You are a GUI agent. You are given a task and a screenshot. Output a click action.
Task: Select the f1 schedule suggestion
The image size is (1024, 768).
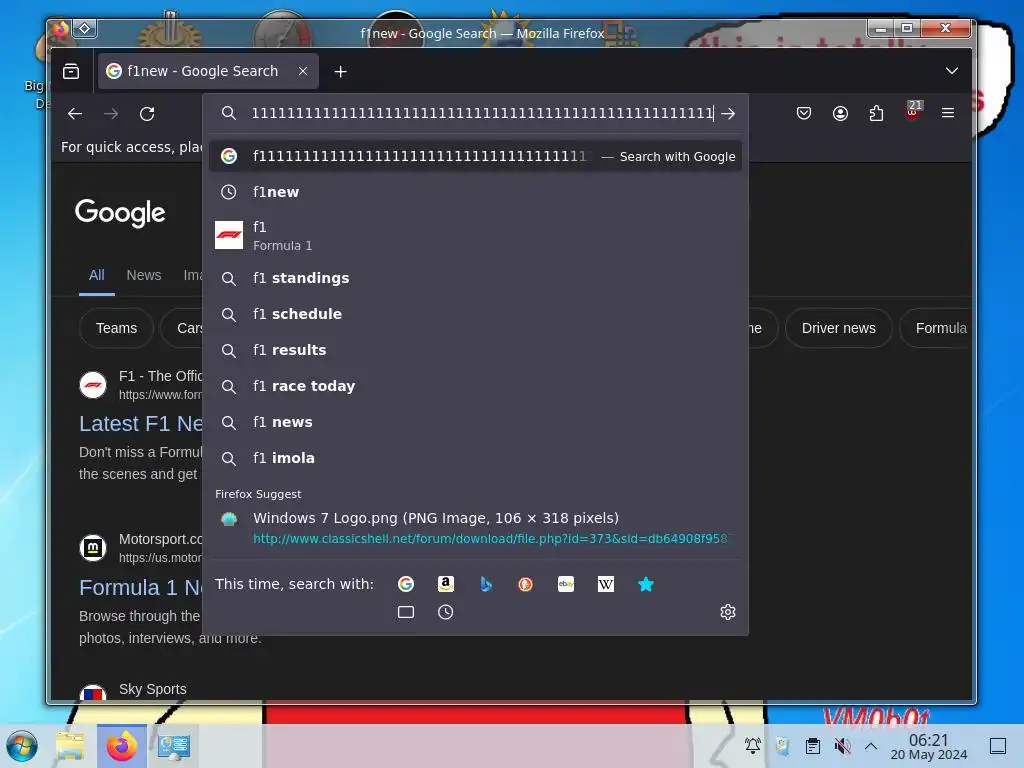pyautogui.click(x=475, y=314)
